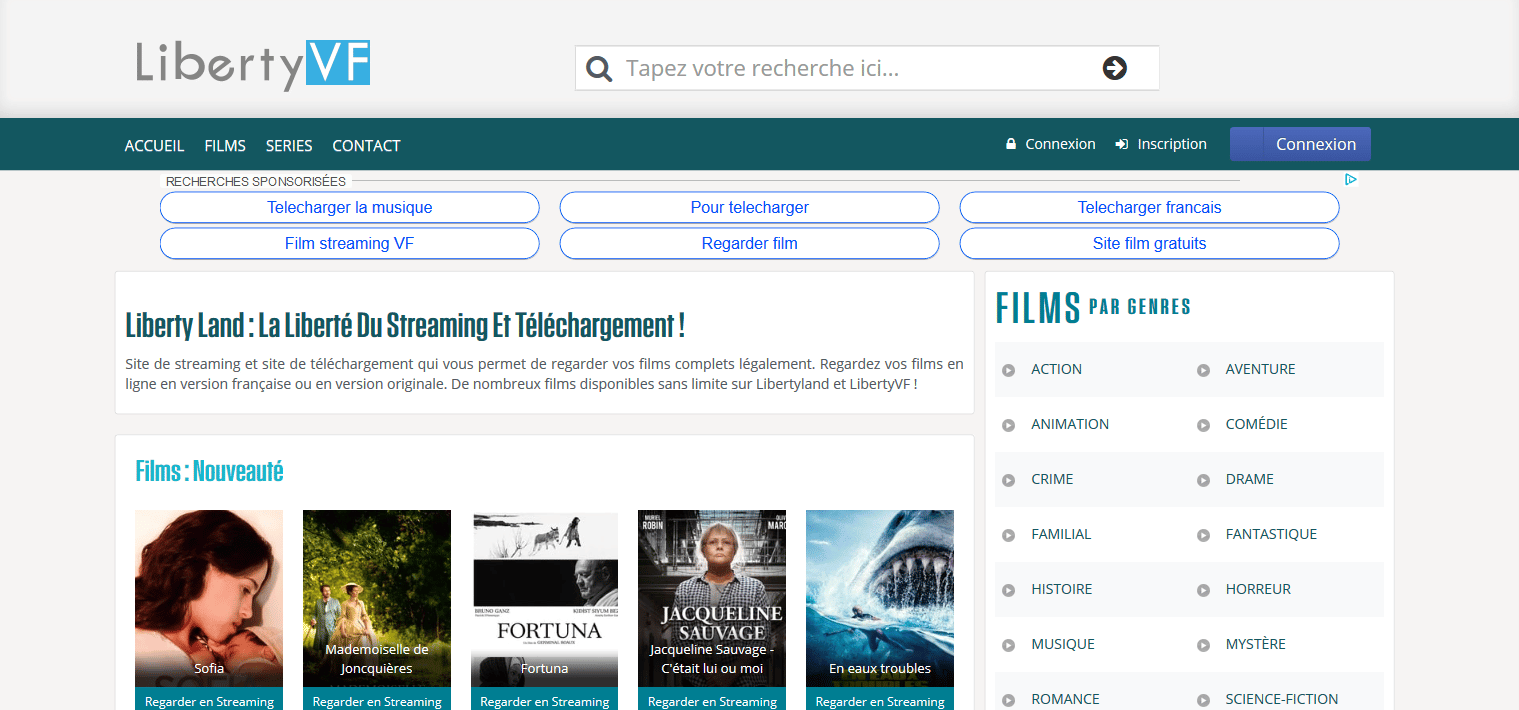Select the FAMILIAL genre link
The image size is (1519, 710).
click(x=1061, y=534)
